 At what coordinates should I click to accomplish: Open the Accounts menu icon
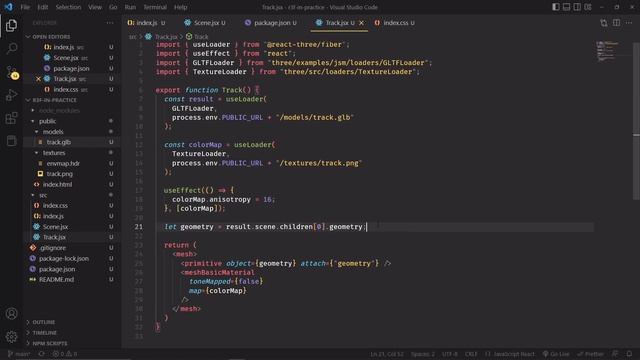tap(11, 313)
